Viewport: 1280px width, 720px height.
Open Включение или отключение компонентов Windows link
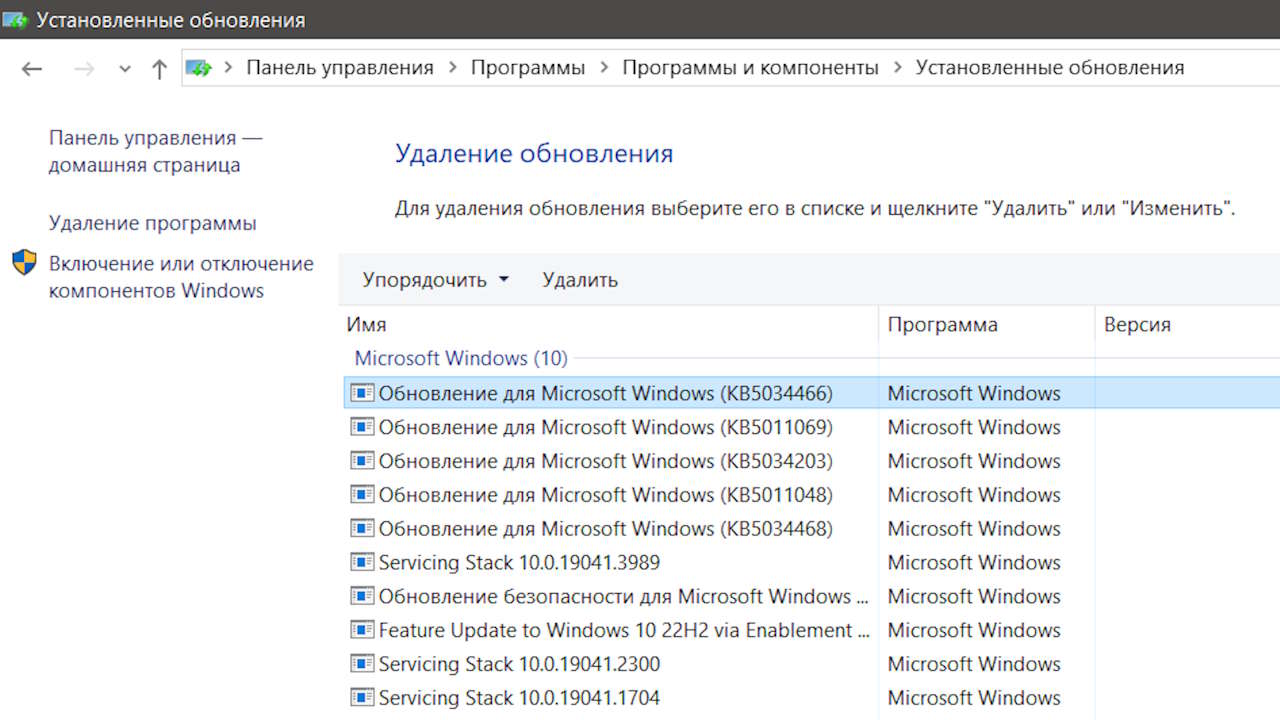(x=181, y=277)
